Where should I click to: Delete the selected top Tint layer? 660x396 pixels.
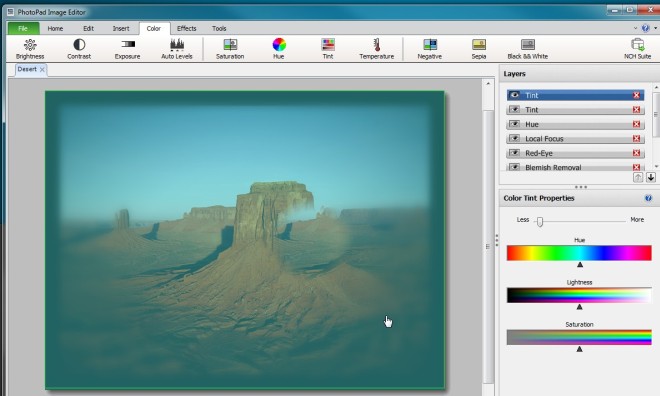[x=636, y=95]
